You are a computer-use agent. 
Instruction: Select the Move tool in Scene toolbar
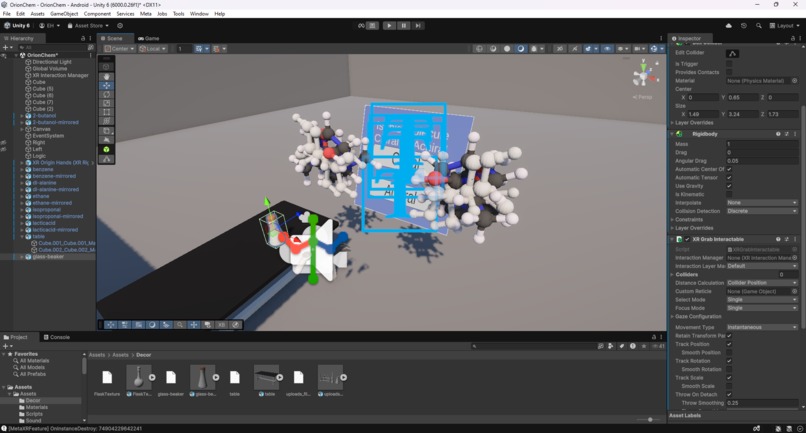(106, 85)
